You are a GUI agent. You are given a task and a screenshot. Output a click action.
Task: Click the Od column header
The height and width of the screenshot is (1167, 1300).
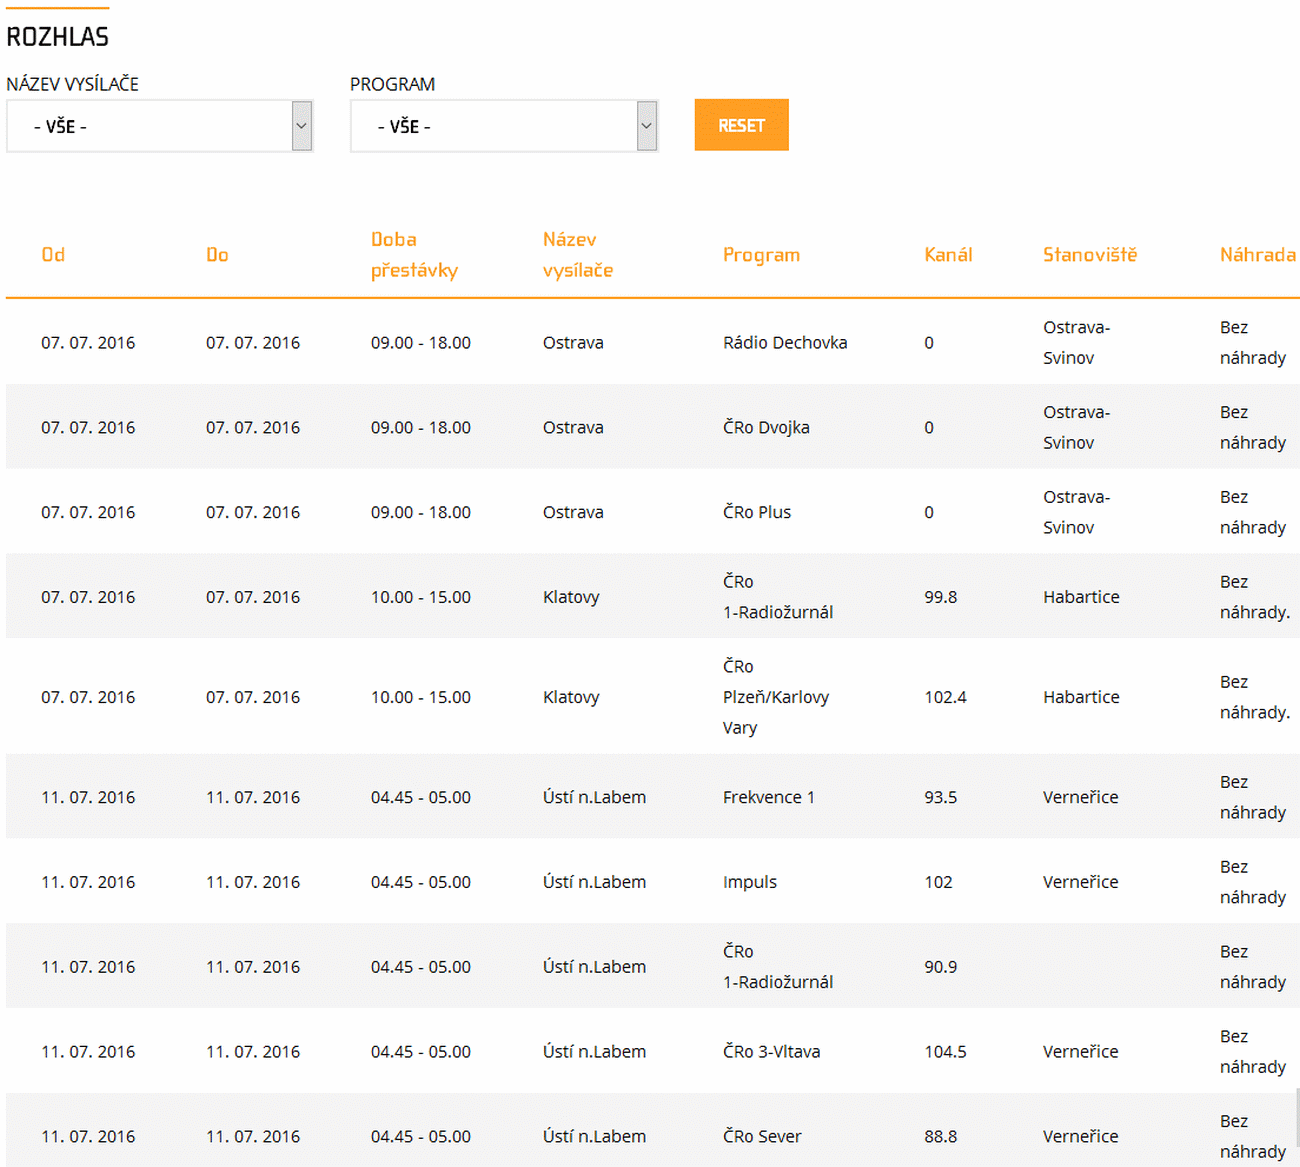tap(53, 255)
